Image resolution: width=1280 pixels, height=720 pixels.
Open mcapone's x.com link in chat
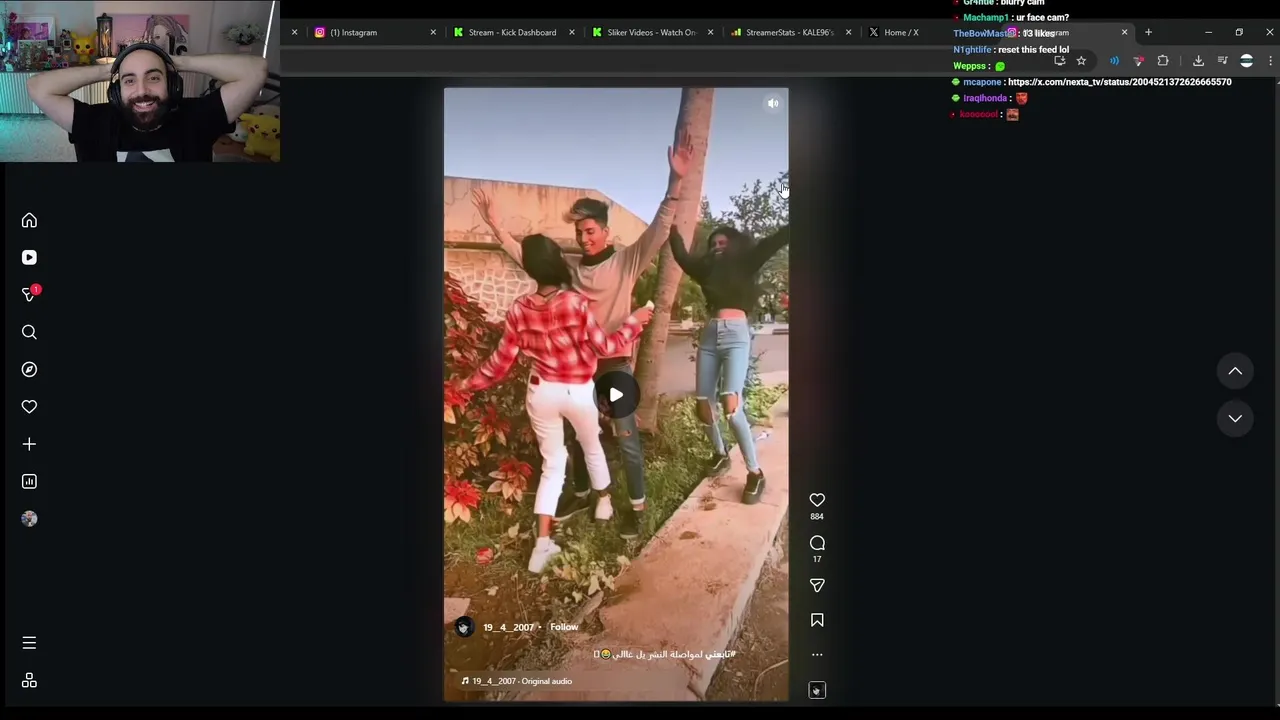pyautogui.click(x=1119, y=82)
